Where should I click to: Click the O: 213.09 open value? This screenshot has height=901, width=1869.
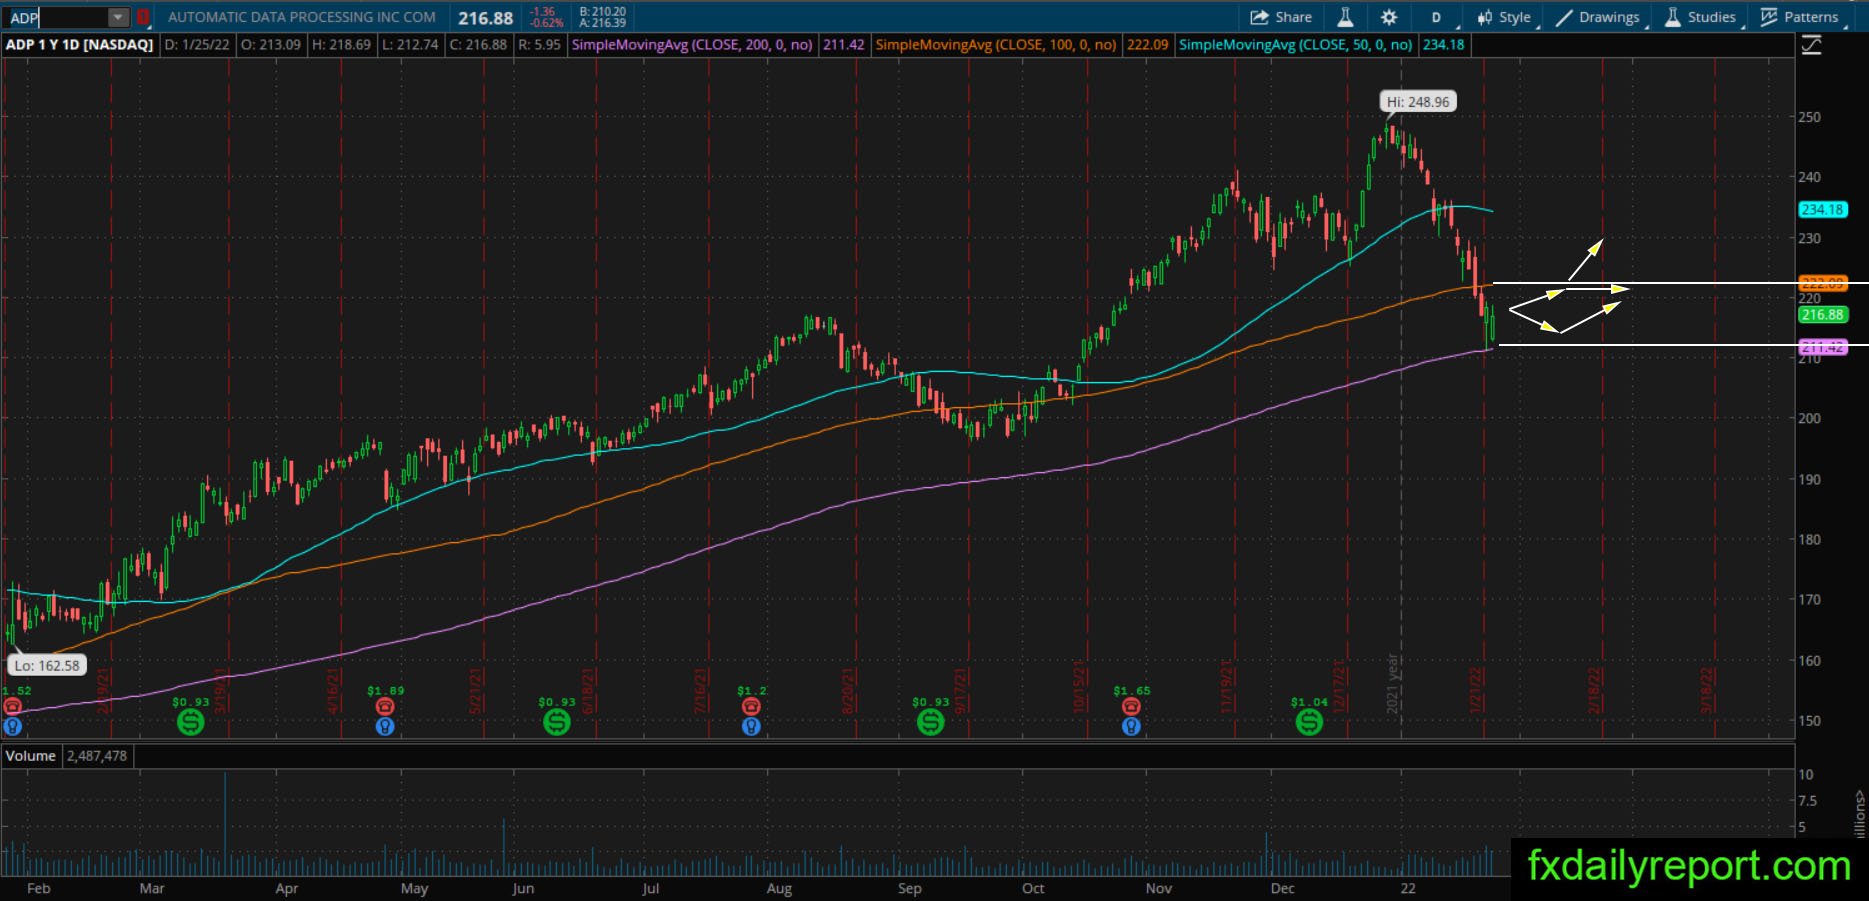tap(271, 45)
